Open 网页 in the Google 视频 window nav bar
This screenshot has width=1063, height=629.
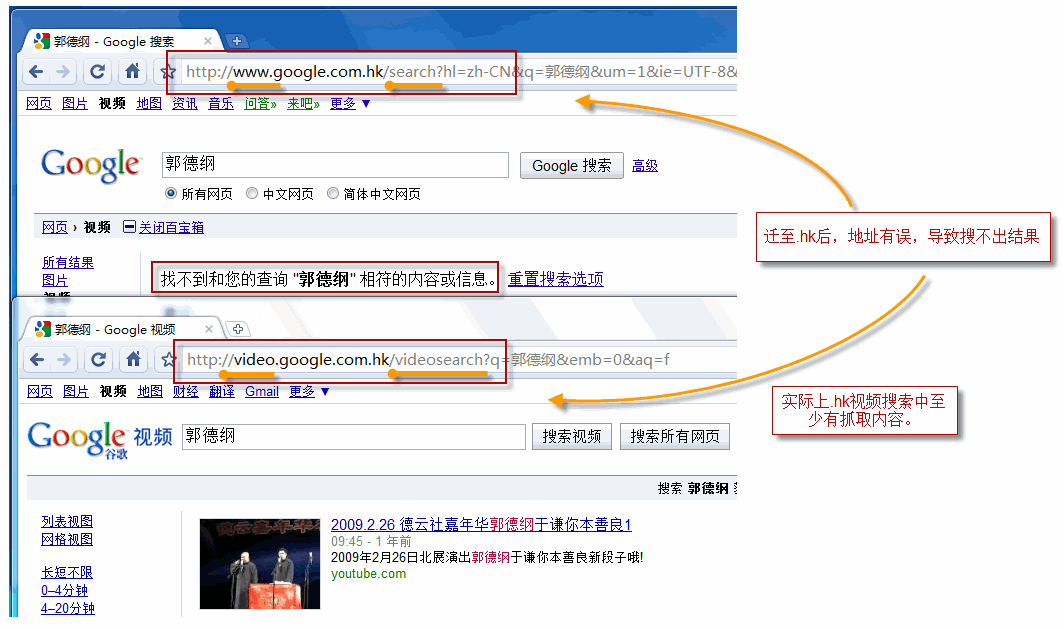pyautogui.click(x=40, y=392)
